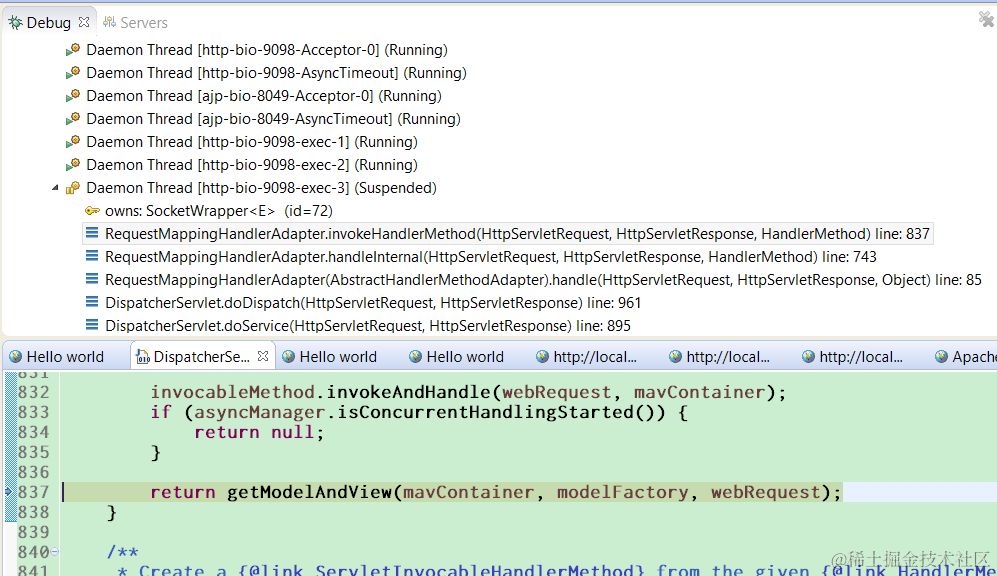Select doService stack frame line 895
The height and width of the screenshot is (576, 997).
pyautogui.click(x=368, y=326)
